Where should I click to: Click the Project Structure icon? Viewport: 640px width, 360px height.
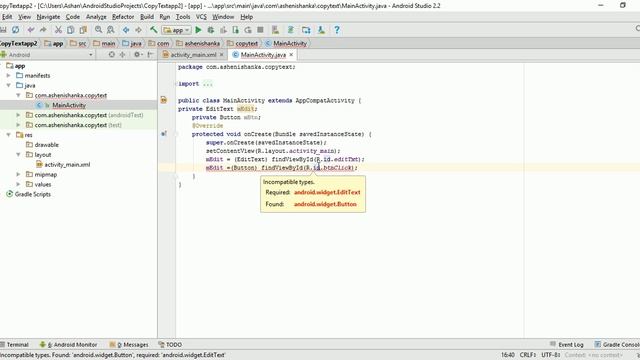pos(306,30)
